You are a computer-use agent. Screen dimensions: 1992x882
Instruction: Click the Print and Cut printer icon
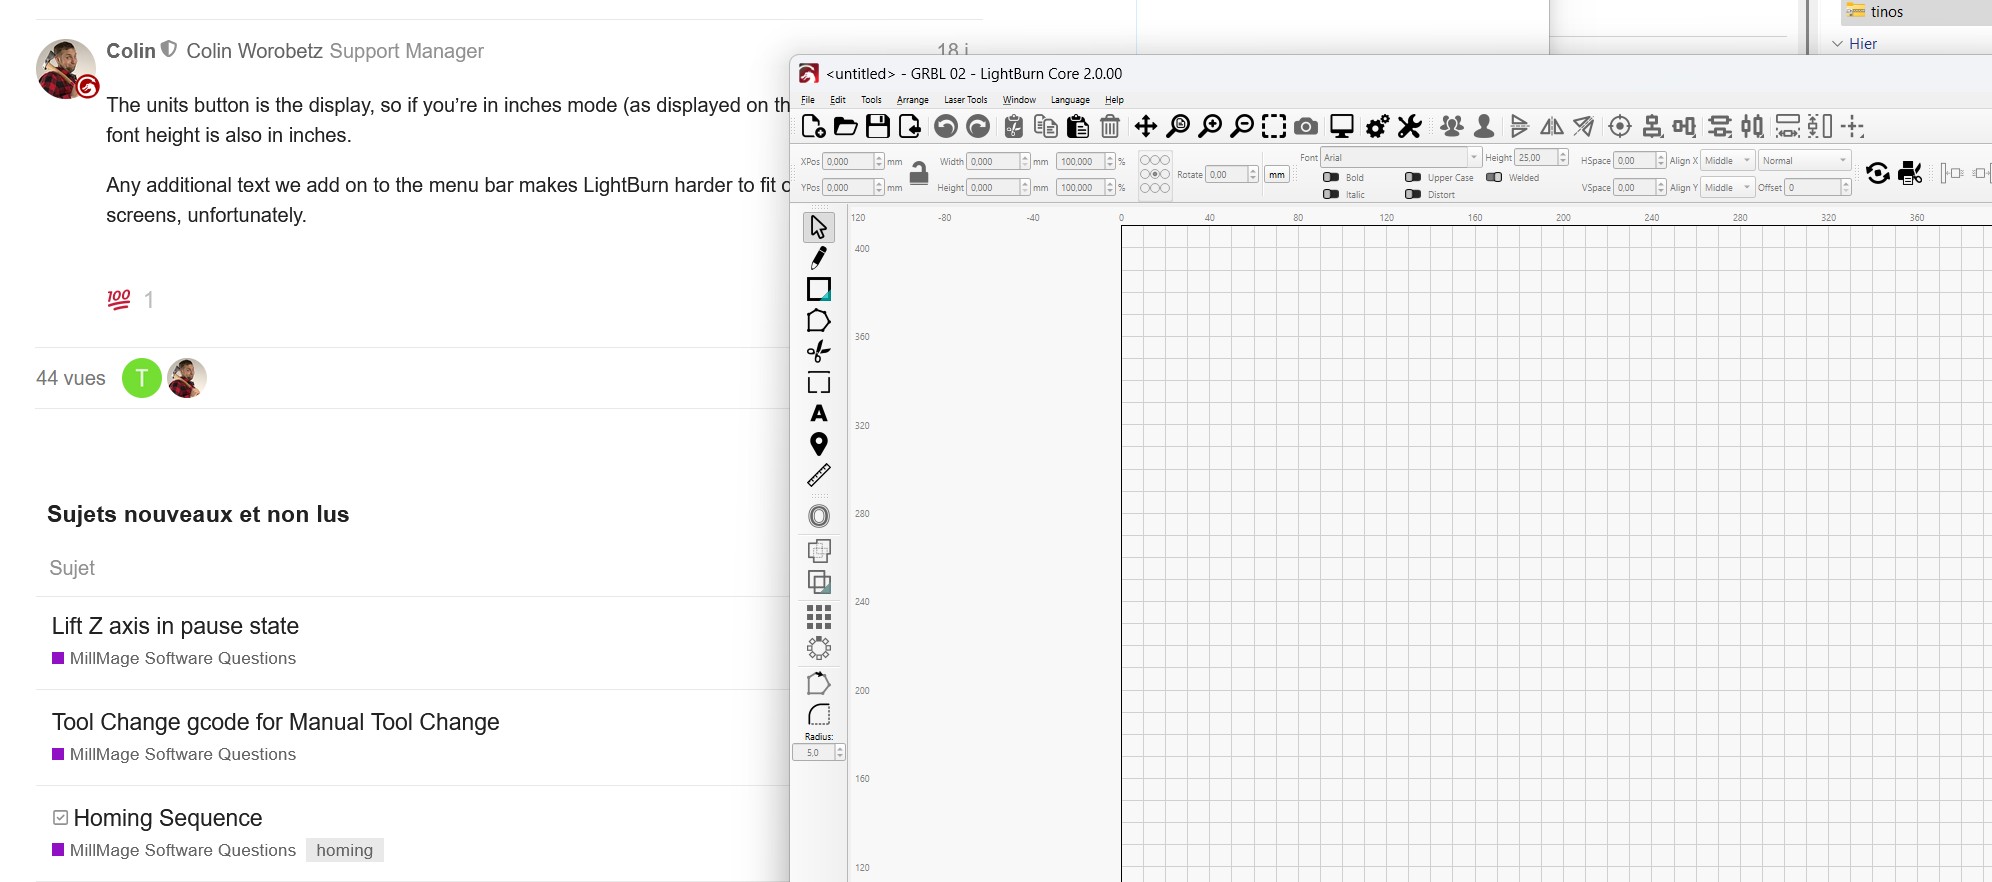pos(1911,173)
